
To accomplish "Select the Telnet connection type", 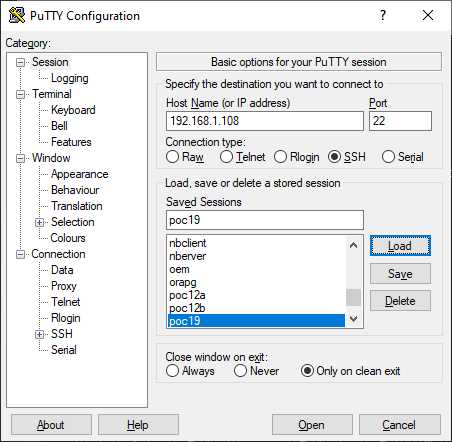I will [x=226, y=157].
